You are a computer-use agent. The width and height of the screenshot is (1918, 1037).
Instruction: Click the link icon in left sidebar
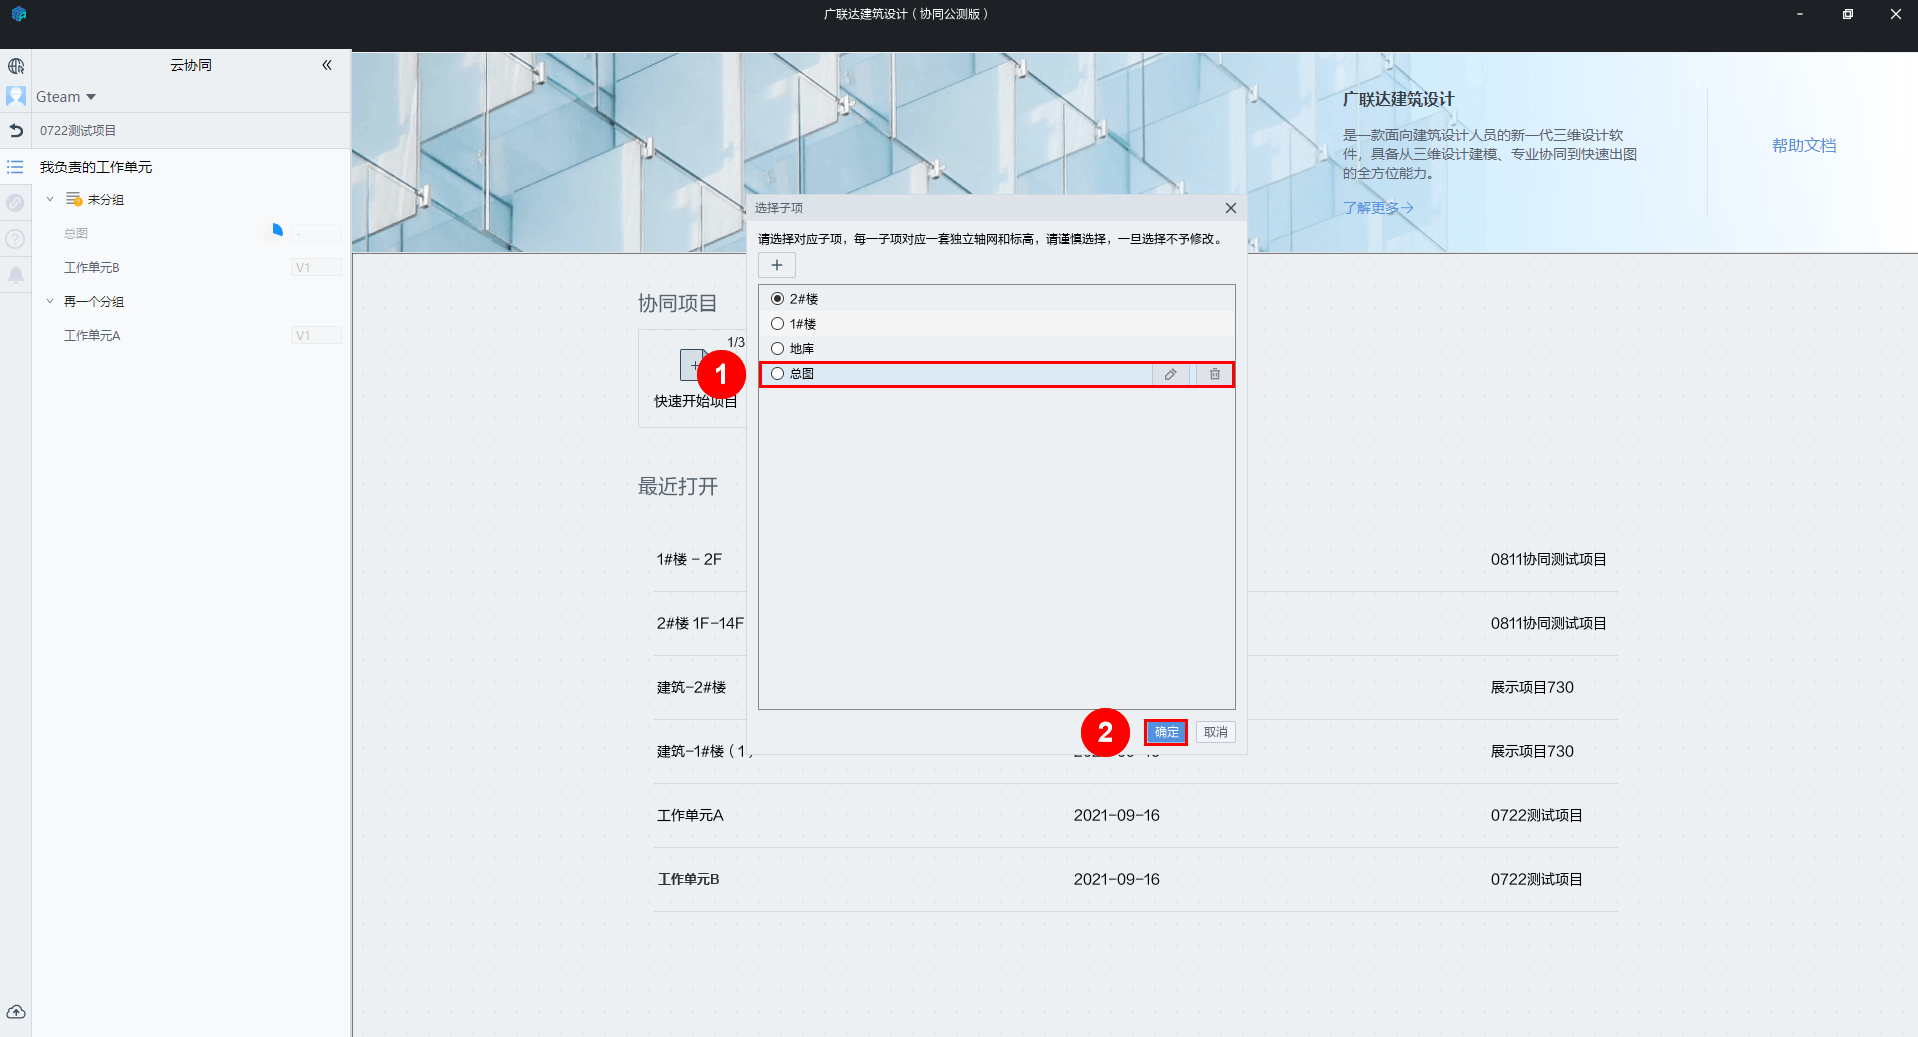15,203
